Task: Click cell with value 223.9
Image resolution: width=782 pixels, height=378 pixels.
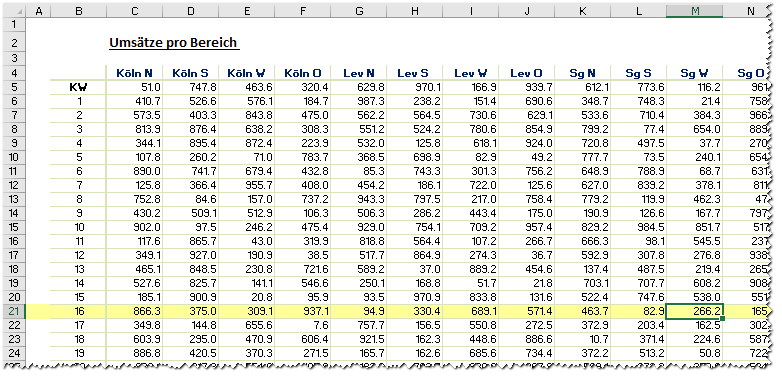Action: coord(302,144)
